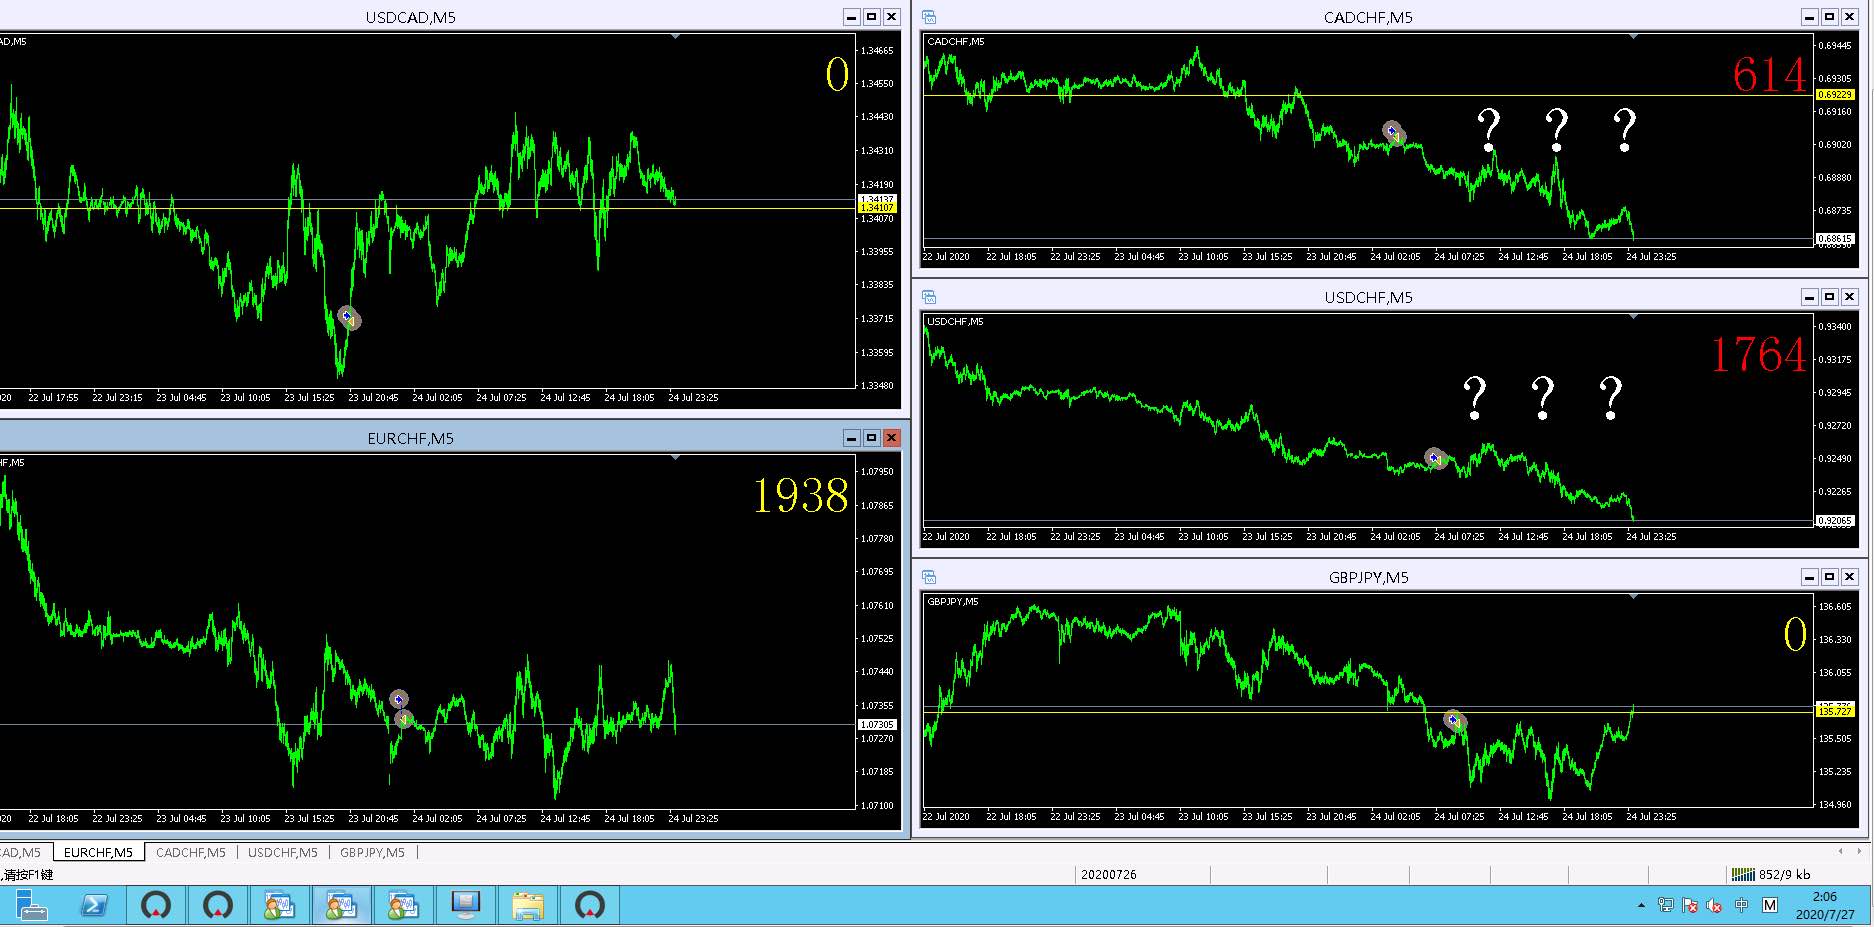
Task: Select the trade arrow marker on CADCHF chart
Action: coord(1393,132)
